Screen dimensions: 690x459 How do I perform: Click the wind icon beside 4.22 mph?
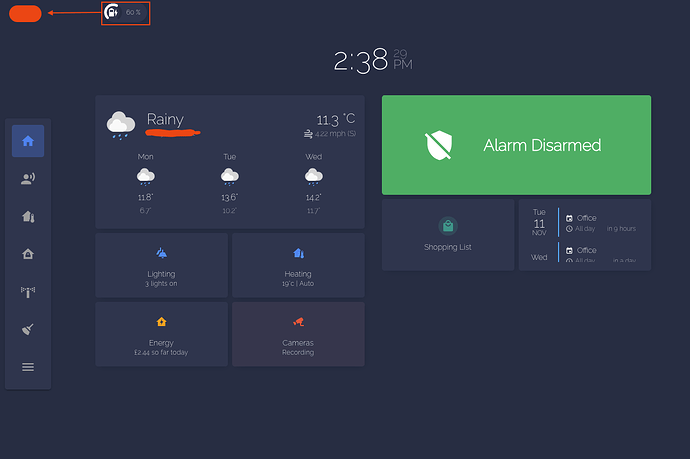coord(308,134)
